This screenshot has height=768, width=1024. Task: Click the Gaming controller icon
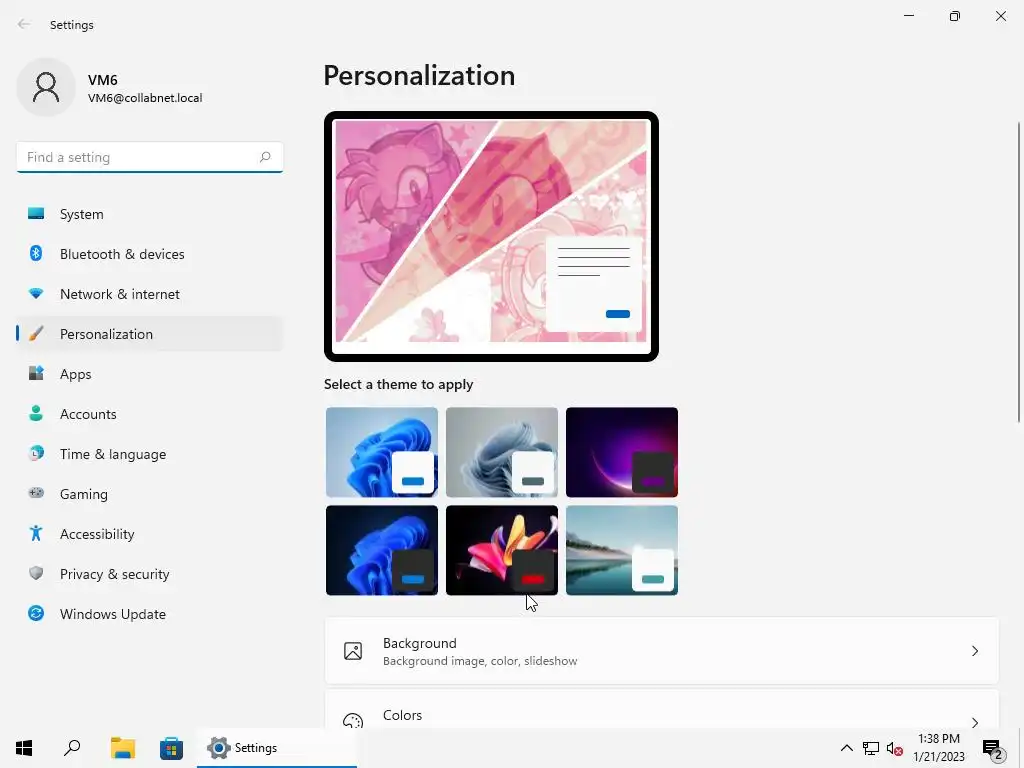click(36, 493)
